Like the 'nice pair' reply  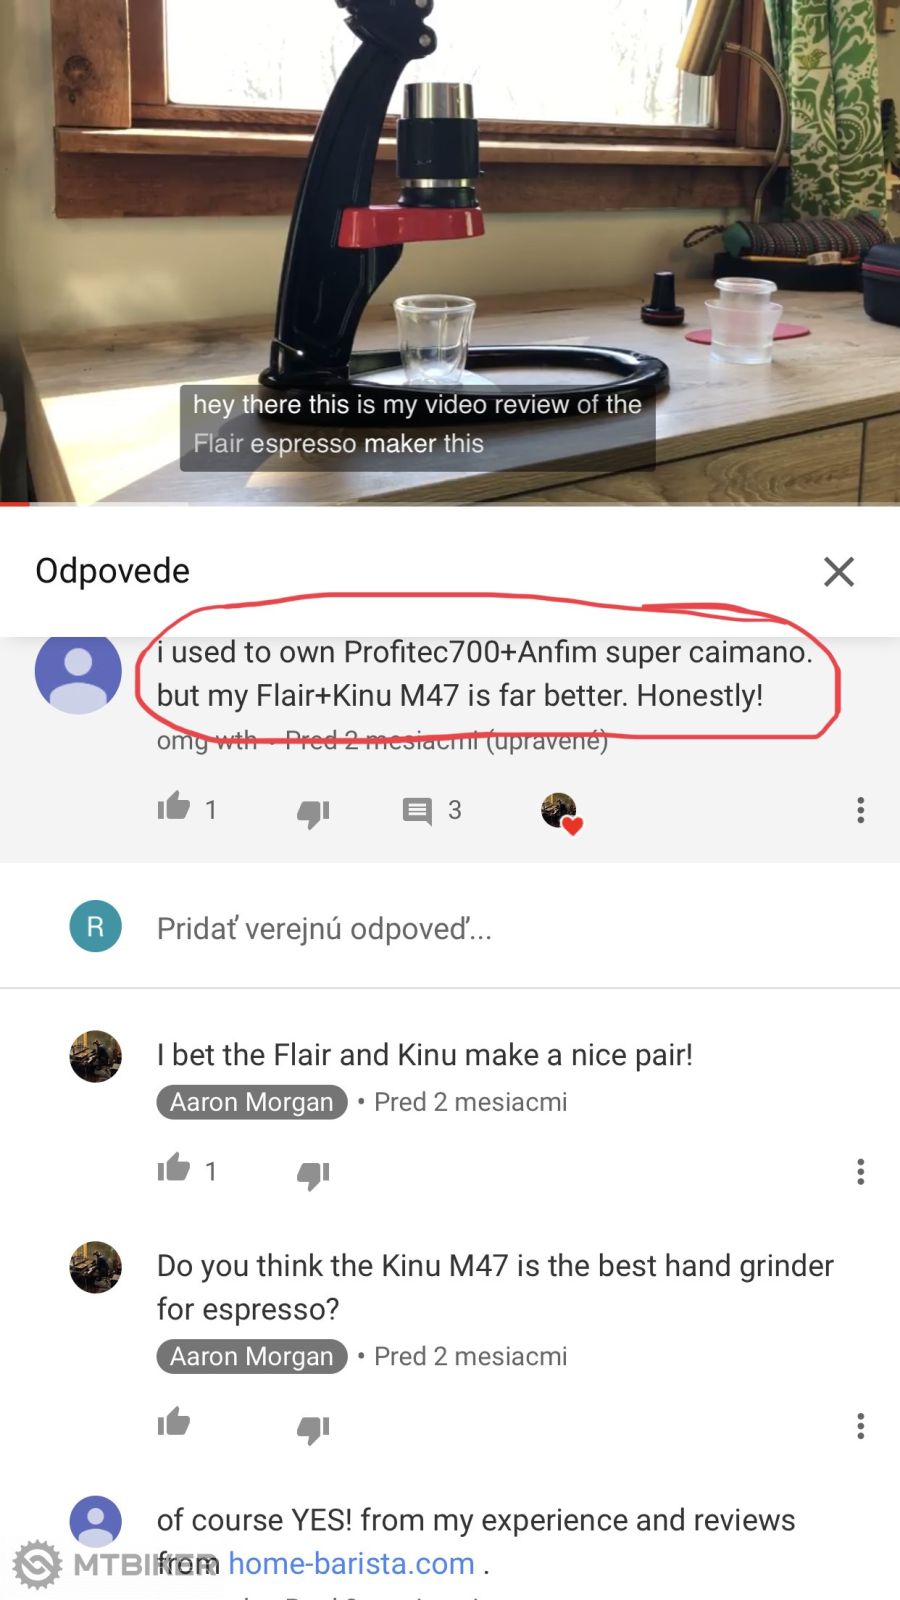click(174, 1168)
